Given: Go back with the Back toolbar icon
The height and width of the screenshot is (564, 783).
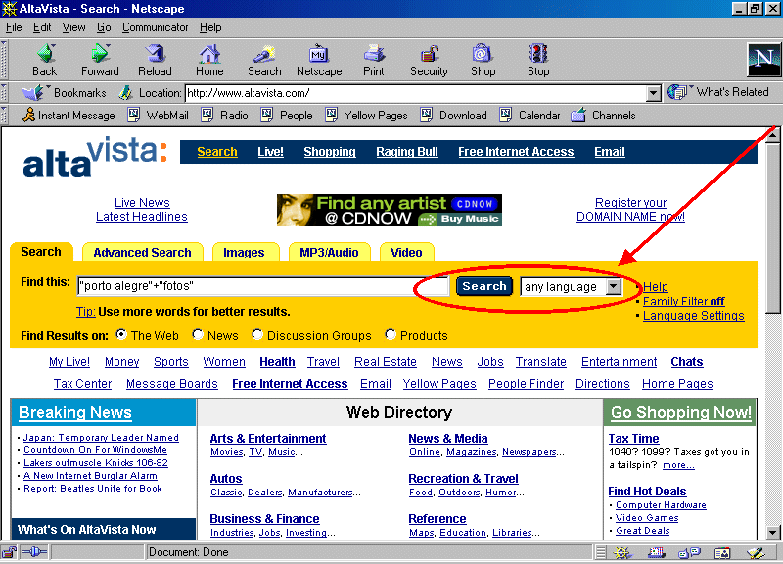Looking at the screenshot, I should 45,59.
